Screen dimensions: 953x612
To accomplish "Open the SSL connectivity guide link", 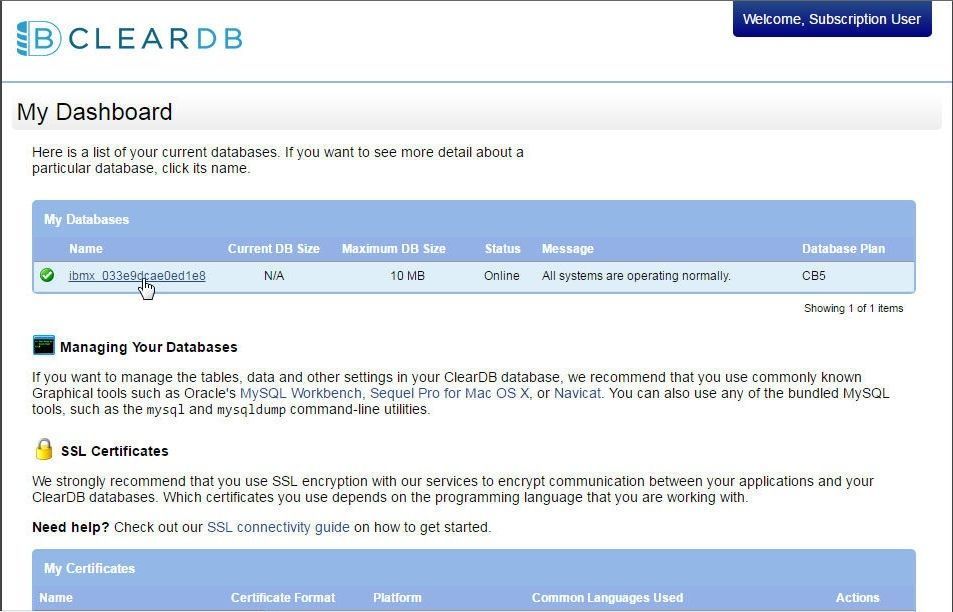I will pos(278,527).
